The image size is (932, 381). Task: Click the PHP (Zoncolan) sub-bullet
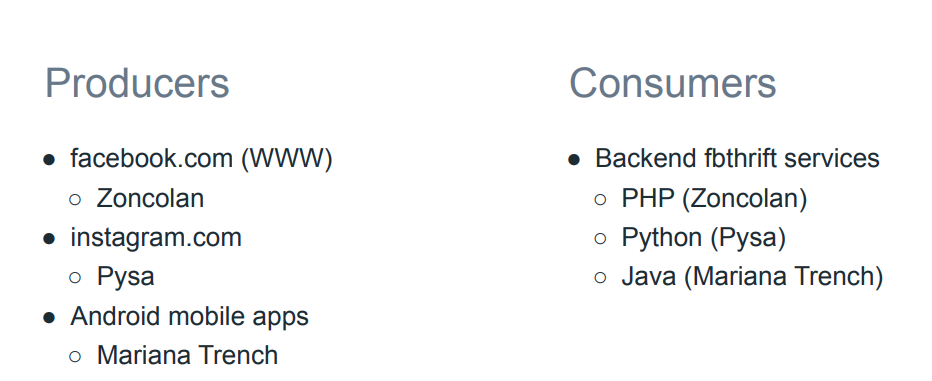(714, 199)
